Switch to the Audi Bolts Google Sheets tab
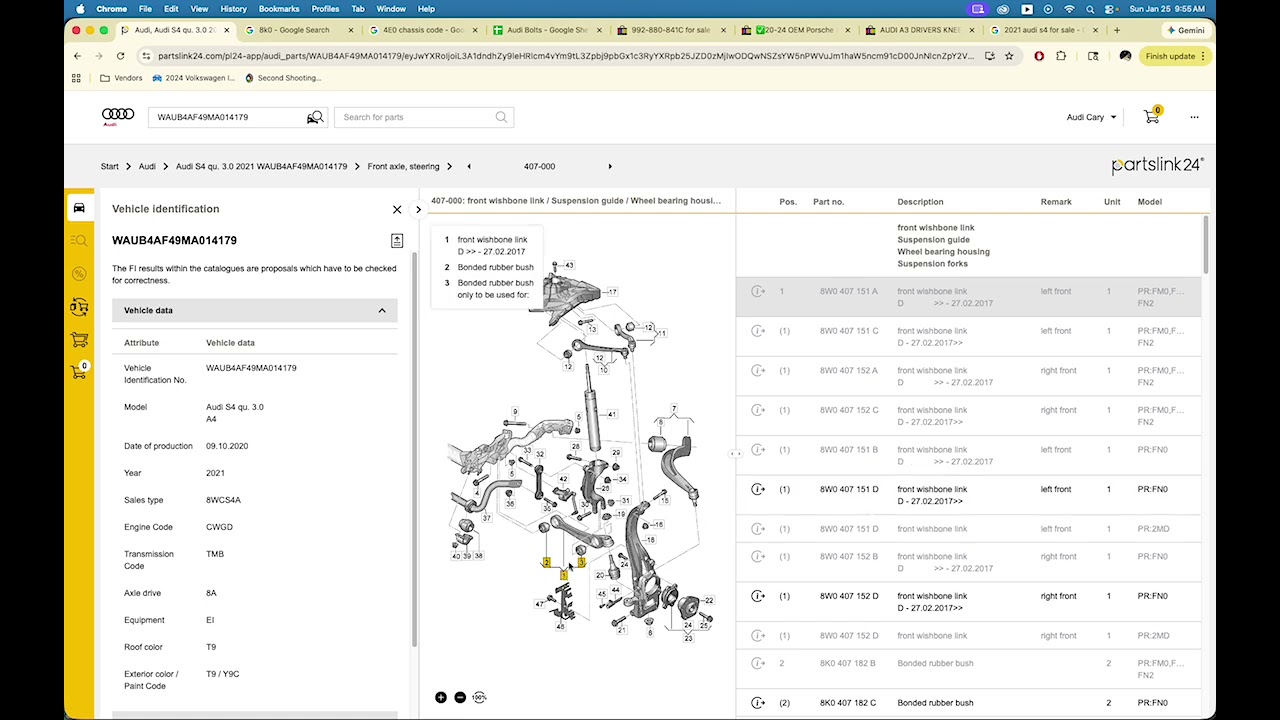1280x720 pixels. (x=546, y=30)
